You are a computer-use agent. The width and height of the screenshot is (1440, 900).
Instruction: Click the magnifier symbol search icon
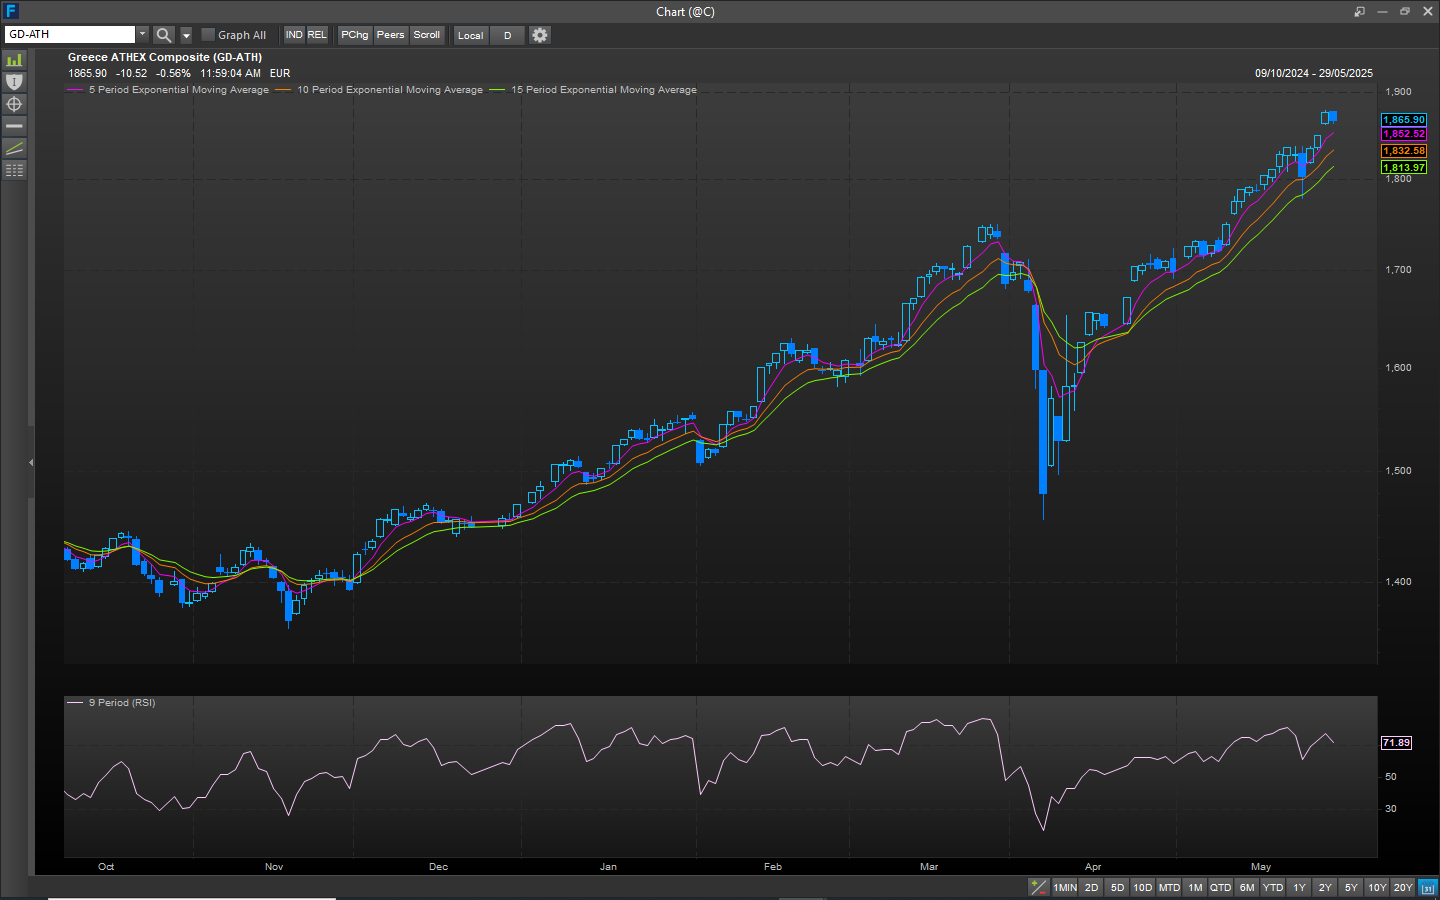point(164,35)
